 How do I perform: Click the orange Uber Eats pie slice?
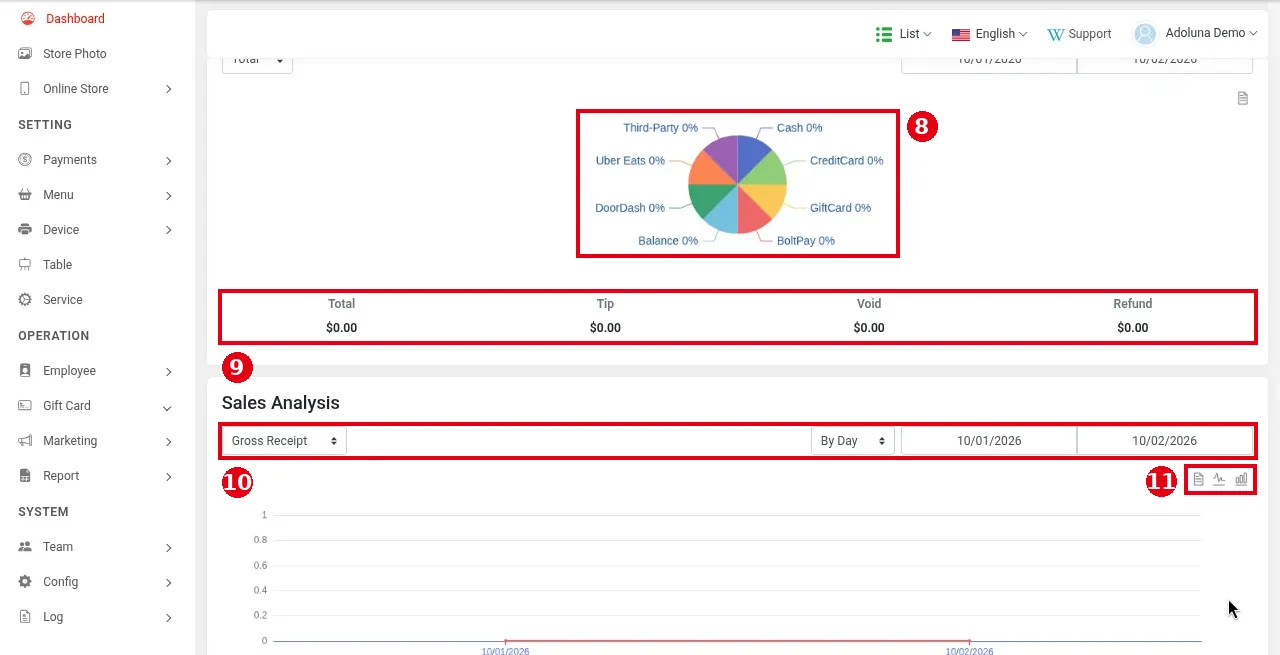[x=708, y=171]
